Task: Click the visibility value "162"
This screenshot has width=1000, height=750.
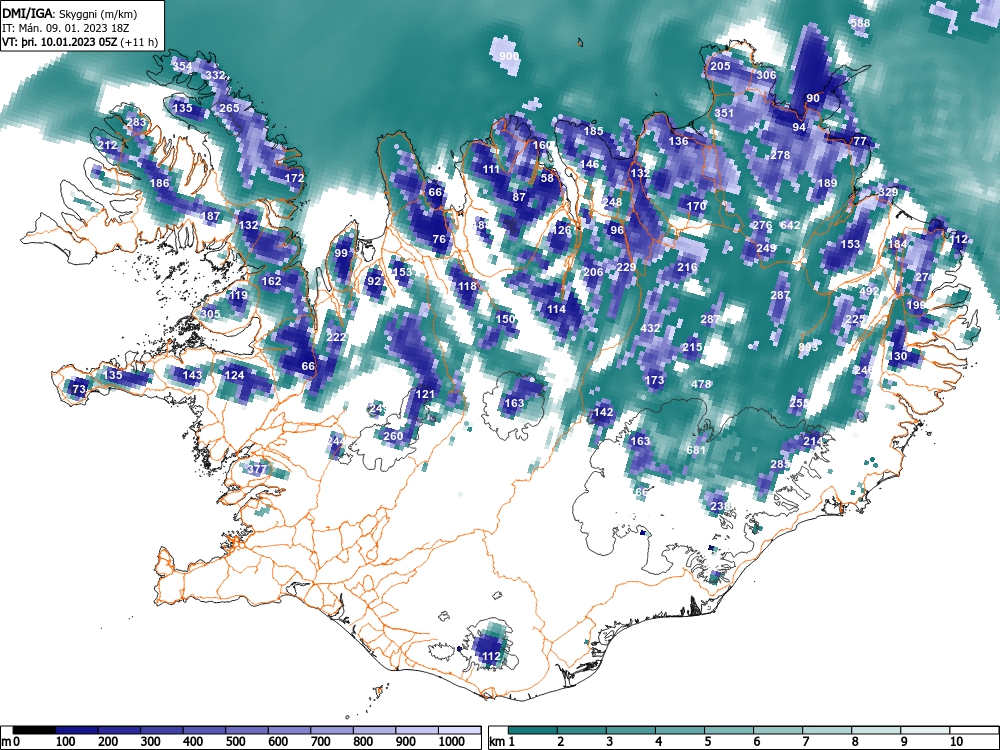Action: tap(271, 281)
